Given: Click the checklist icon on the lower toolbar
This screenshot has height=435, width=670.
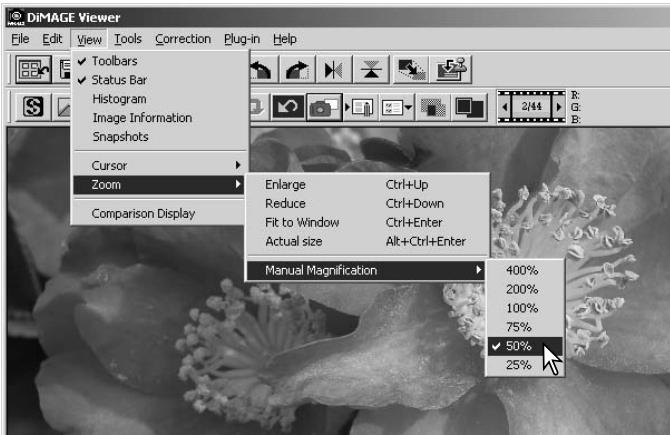Looking at the screenshot, I should (392, 108).
